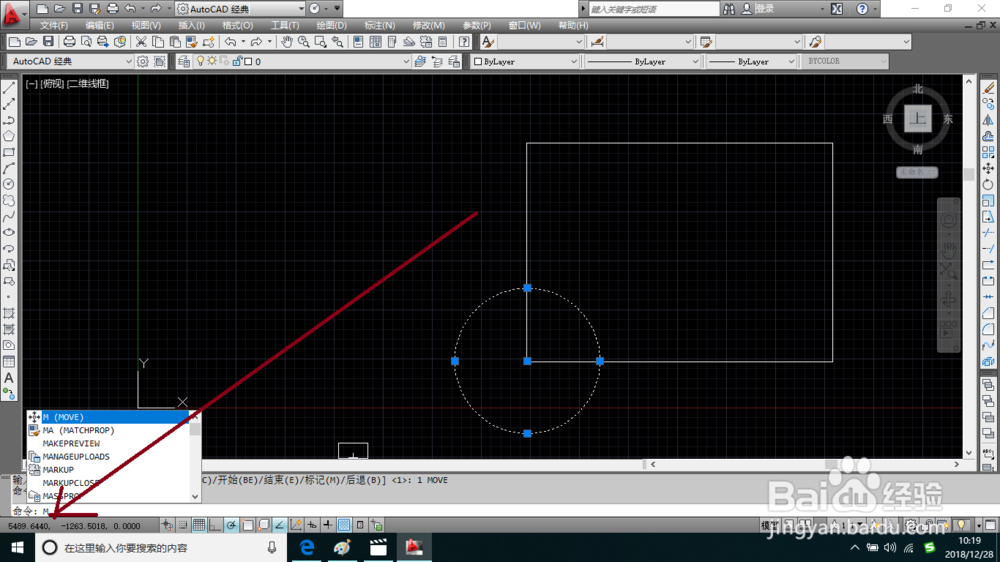
Task: Click the Erase tool in modify toolbar
Action: [988, 88]
